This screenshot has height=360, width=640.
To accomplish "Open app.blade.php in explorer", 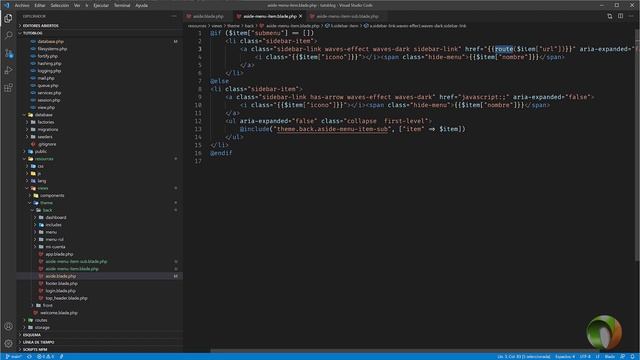I will pyautogui.click(x=59, y=254).
